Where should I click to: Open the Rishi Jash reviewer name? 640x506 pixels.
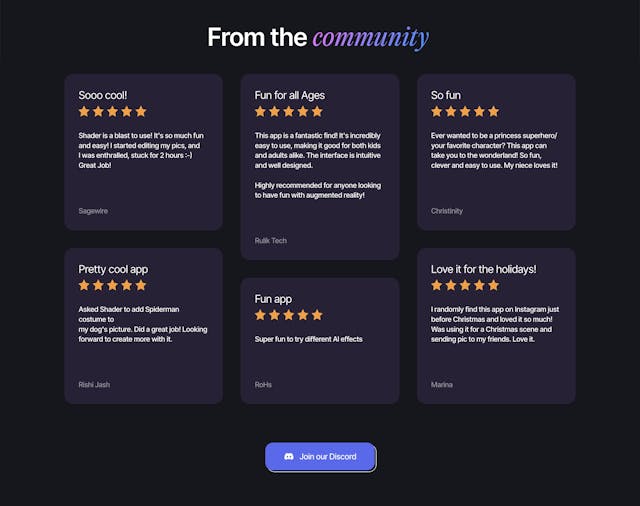(x=95, y=384)
